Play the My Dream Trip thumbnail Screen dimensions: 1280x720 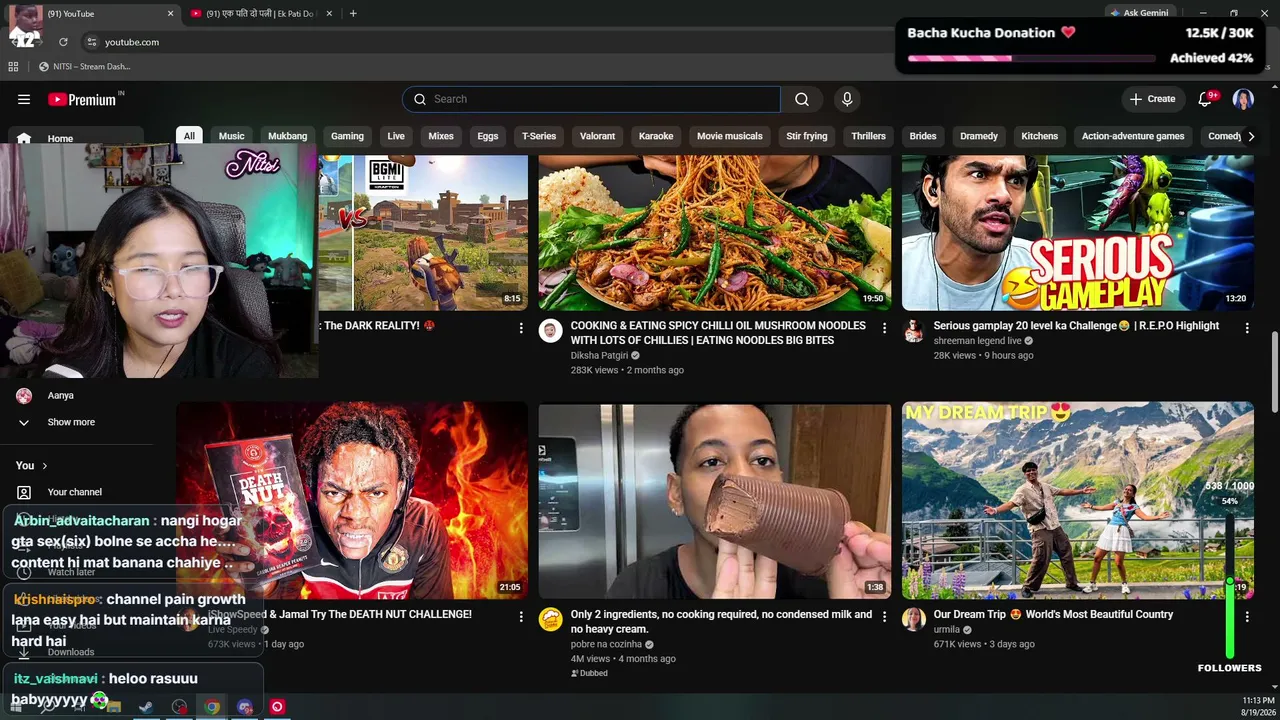1078,501
